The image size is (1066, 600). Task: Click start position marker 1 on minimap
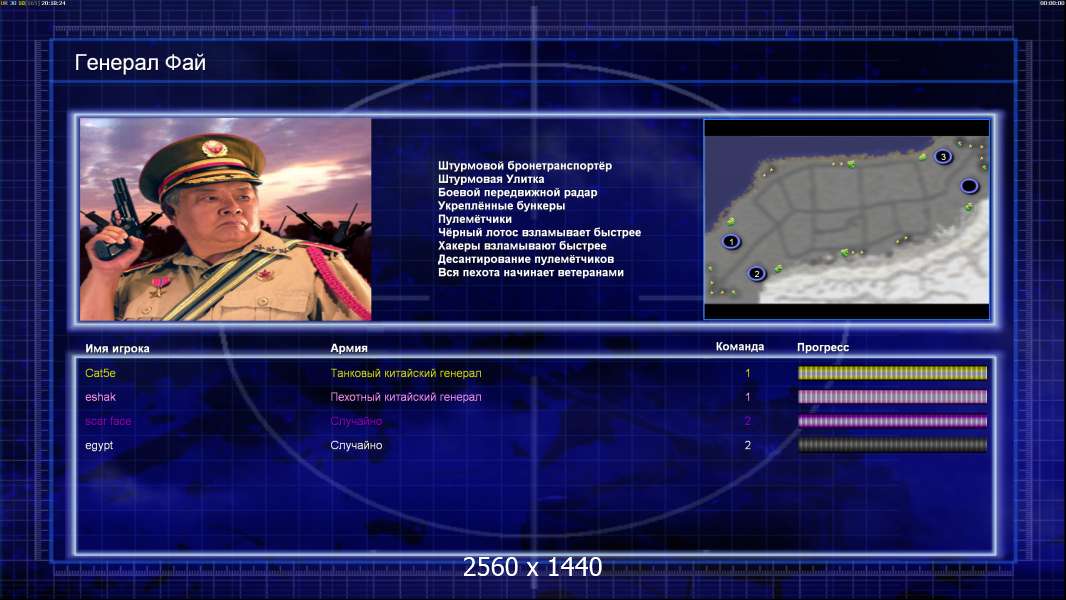click(731, 241)
